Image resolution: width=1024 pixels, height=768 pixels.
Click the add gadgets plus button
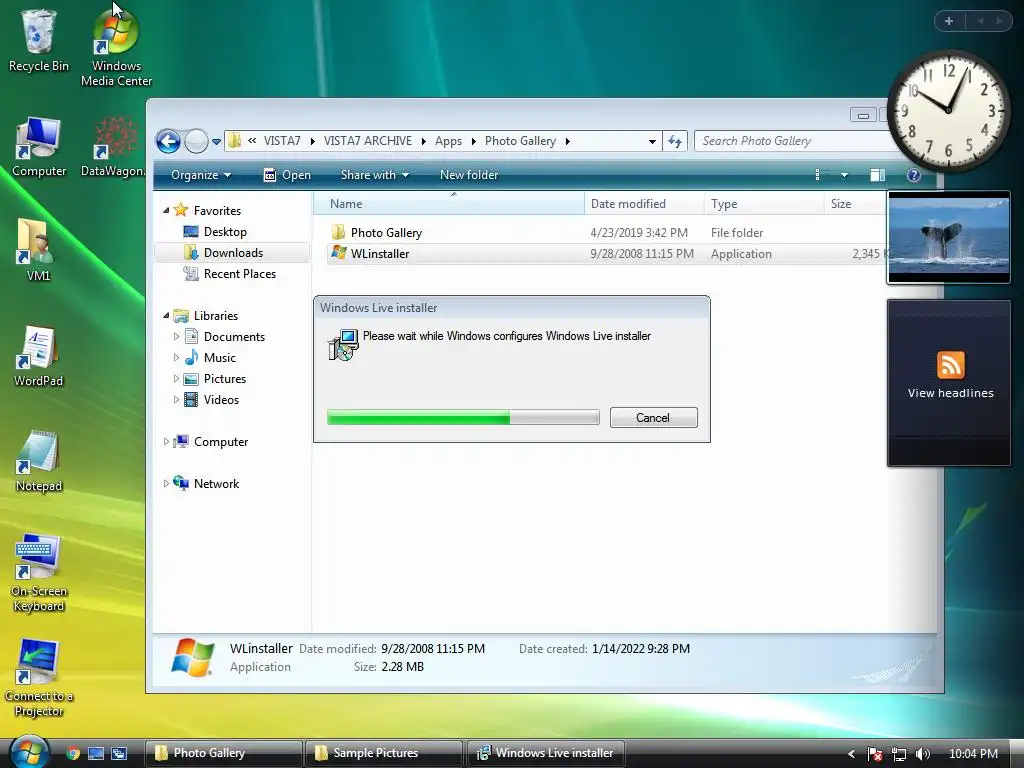coord(949,21)
